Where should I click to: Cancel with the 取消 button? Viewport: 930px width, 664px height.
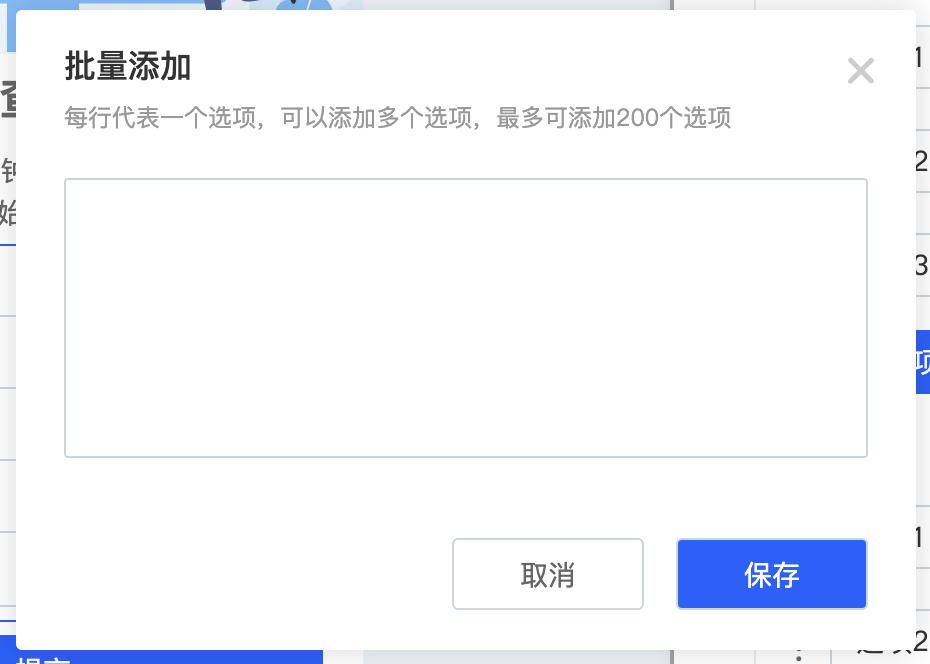547,574
